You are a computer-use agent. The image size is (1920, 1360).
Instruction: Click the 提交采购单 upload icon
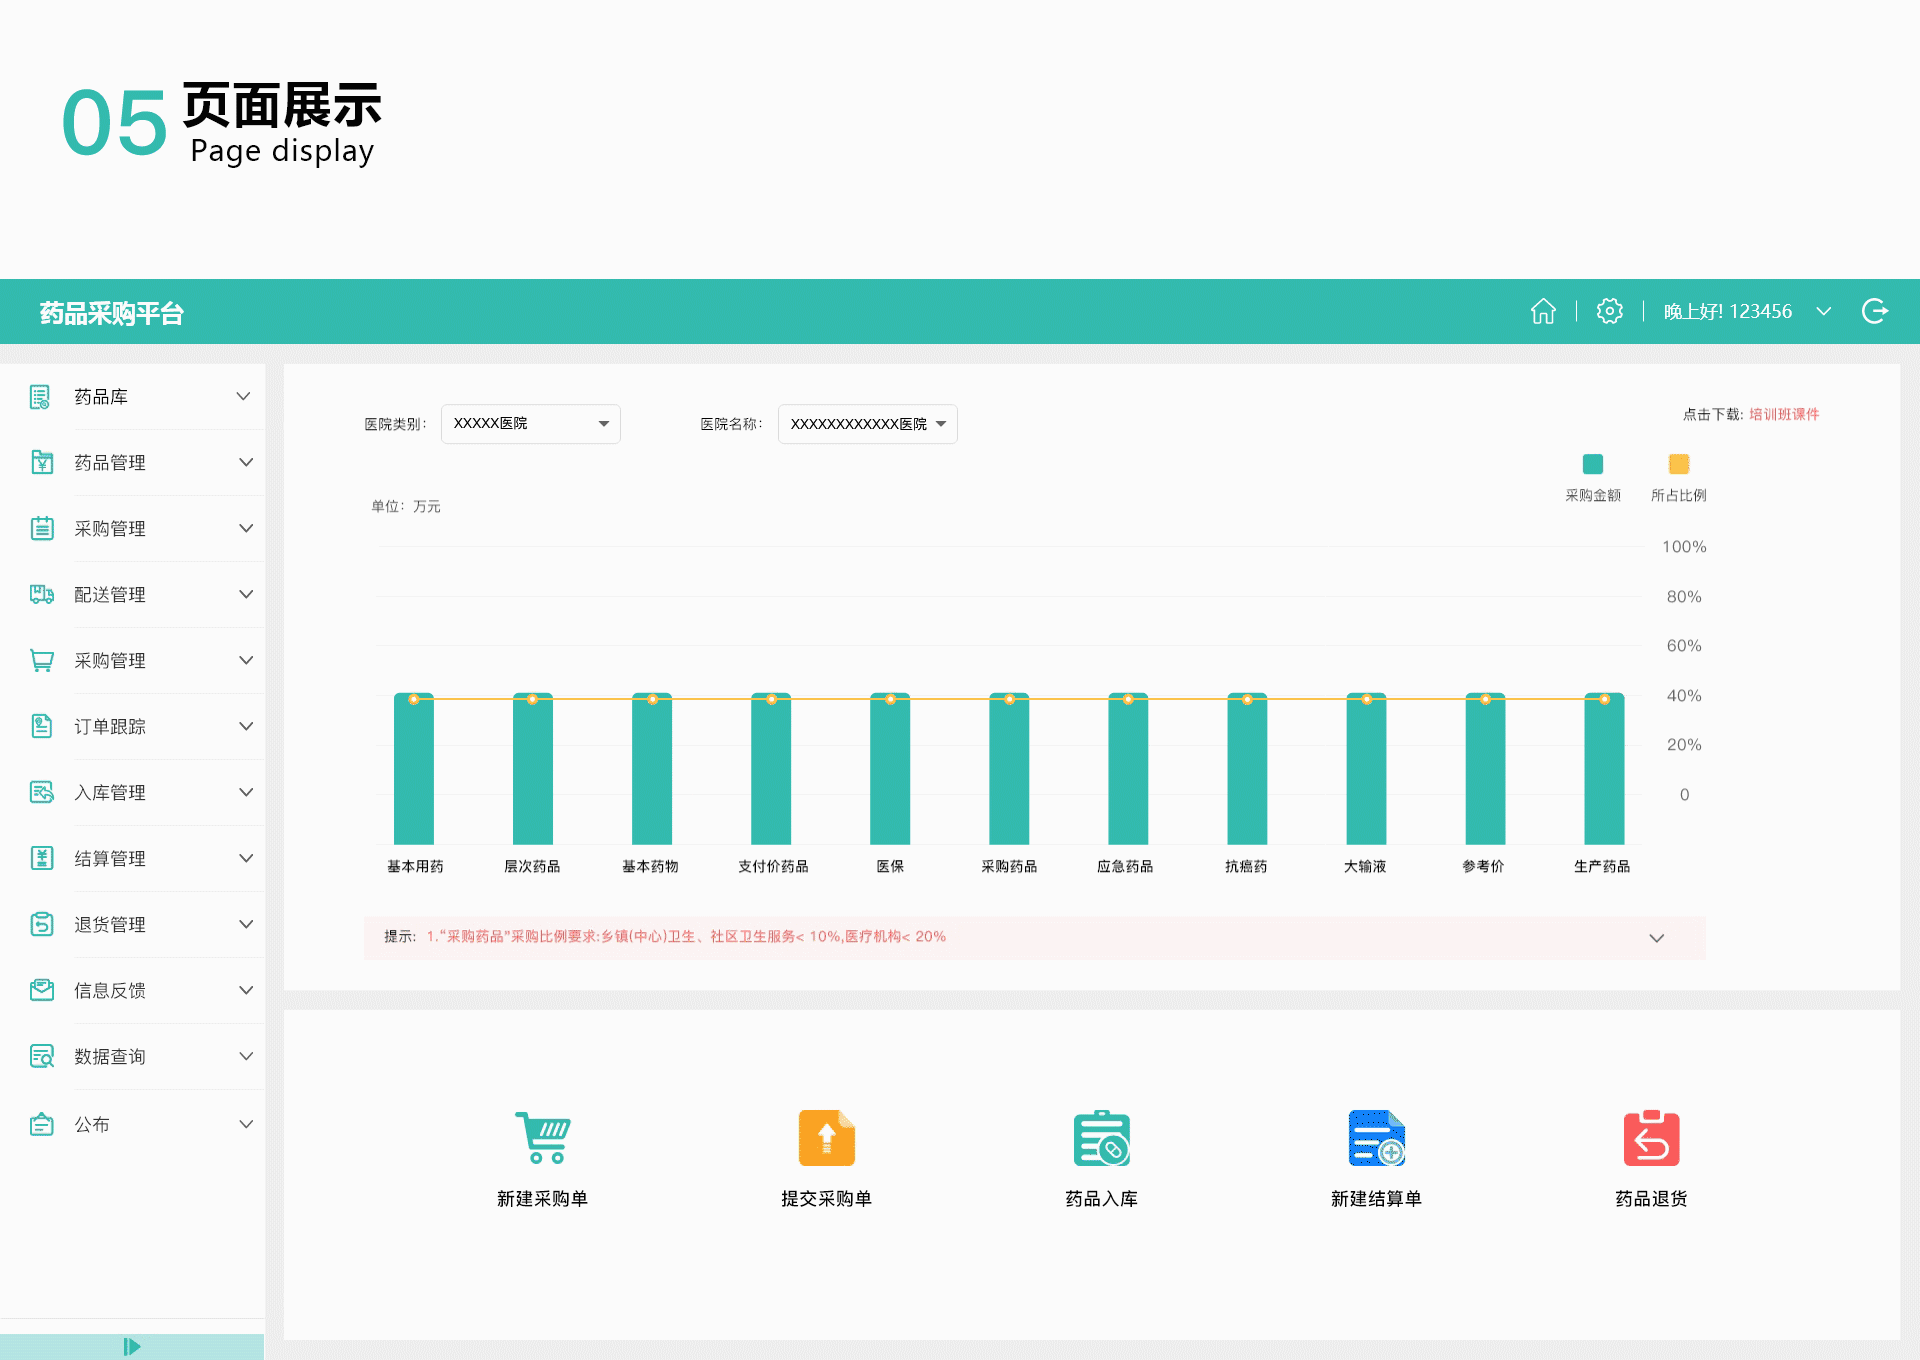(825, 1137)
